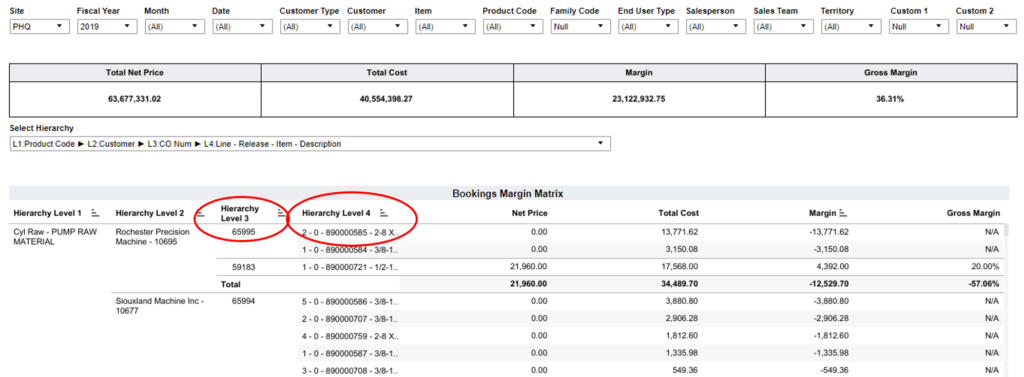Sort by Hierarchy Level 3 icon
This screenshot has height=377, width=1024.
pyautogui.click(x=281, y=212)
